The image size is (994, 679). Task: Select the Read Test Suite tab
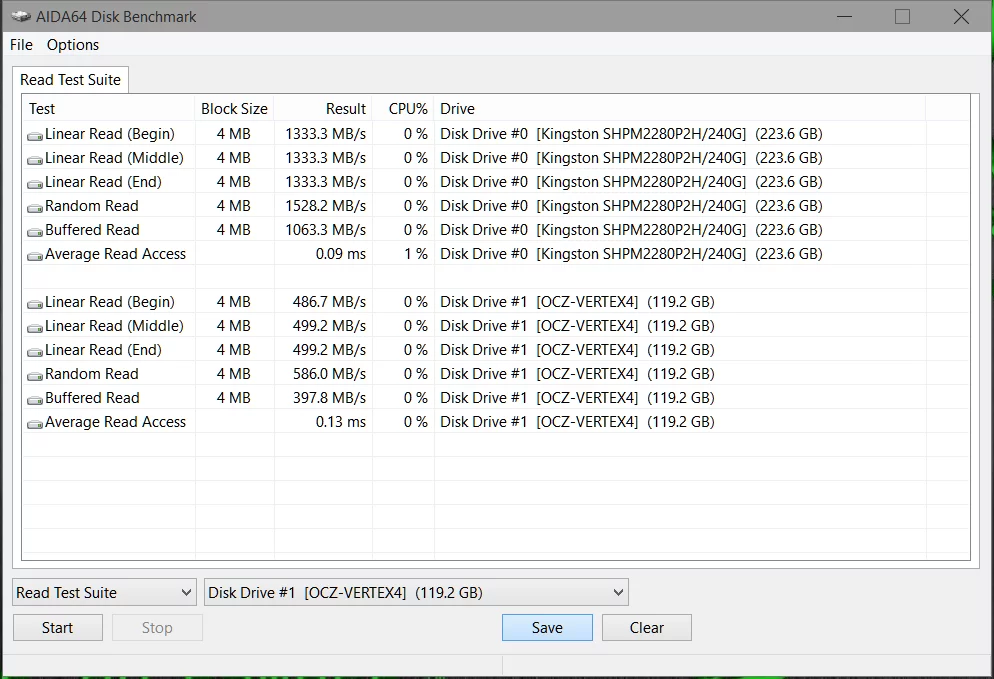(x=70, y=80)
